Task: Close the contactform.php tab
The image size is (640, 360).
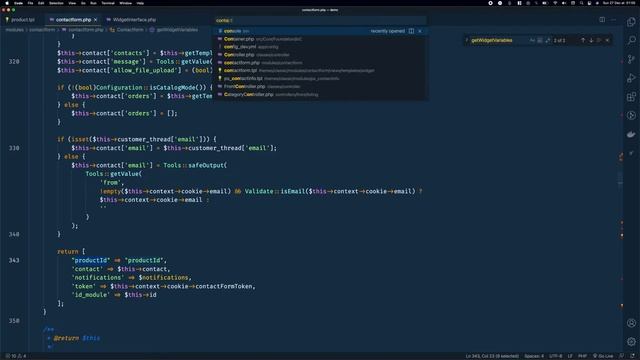Action: [96, 20]
